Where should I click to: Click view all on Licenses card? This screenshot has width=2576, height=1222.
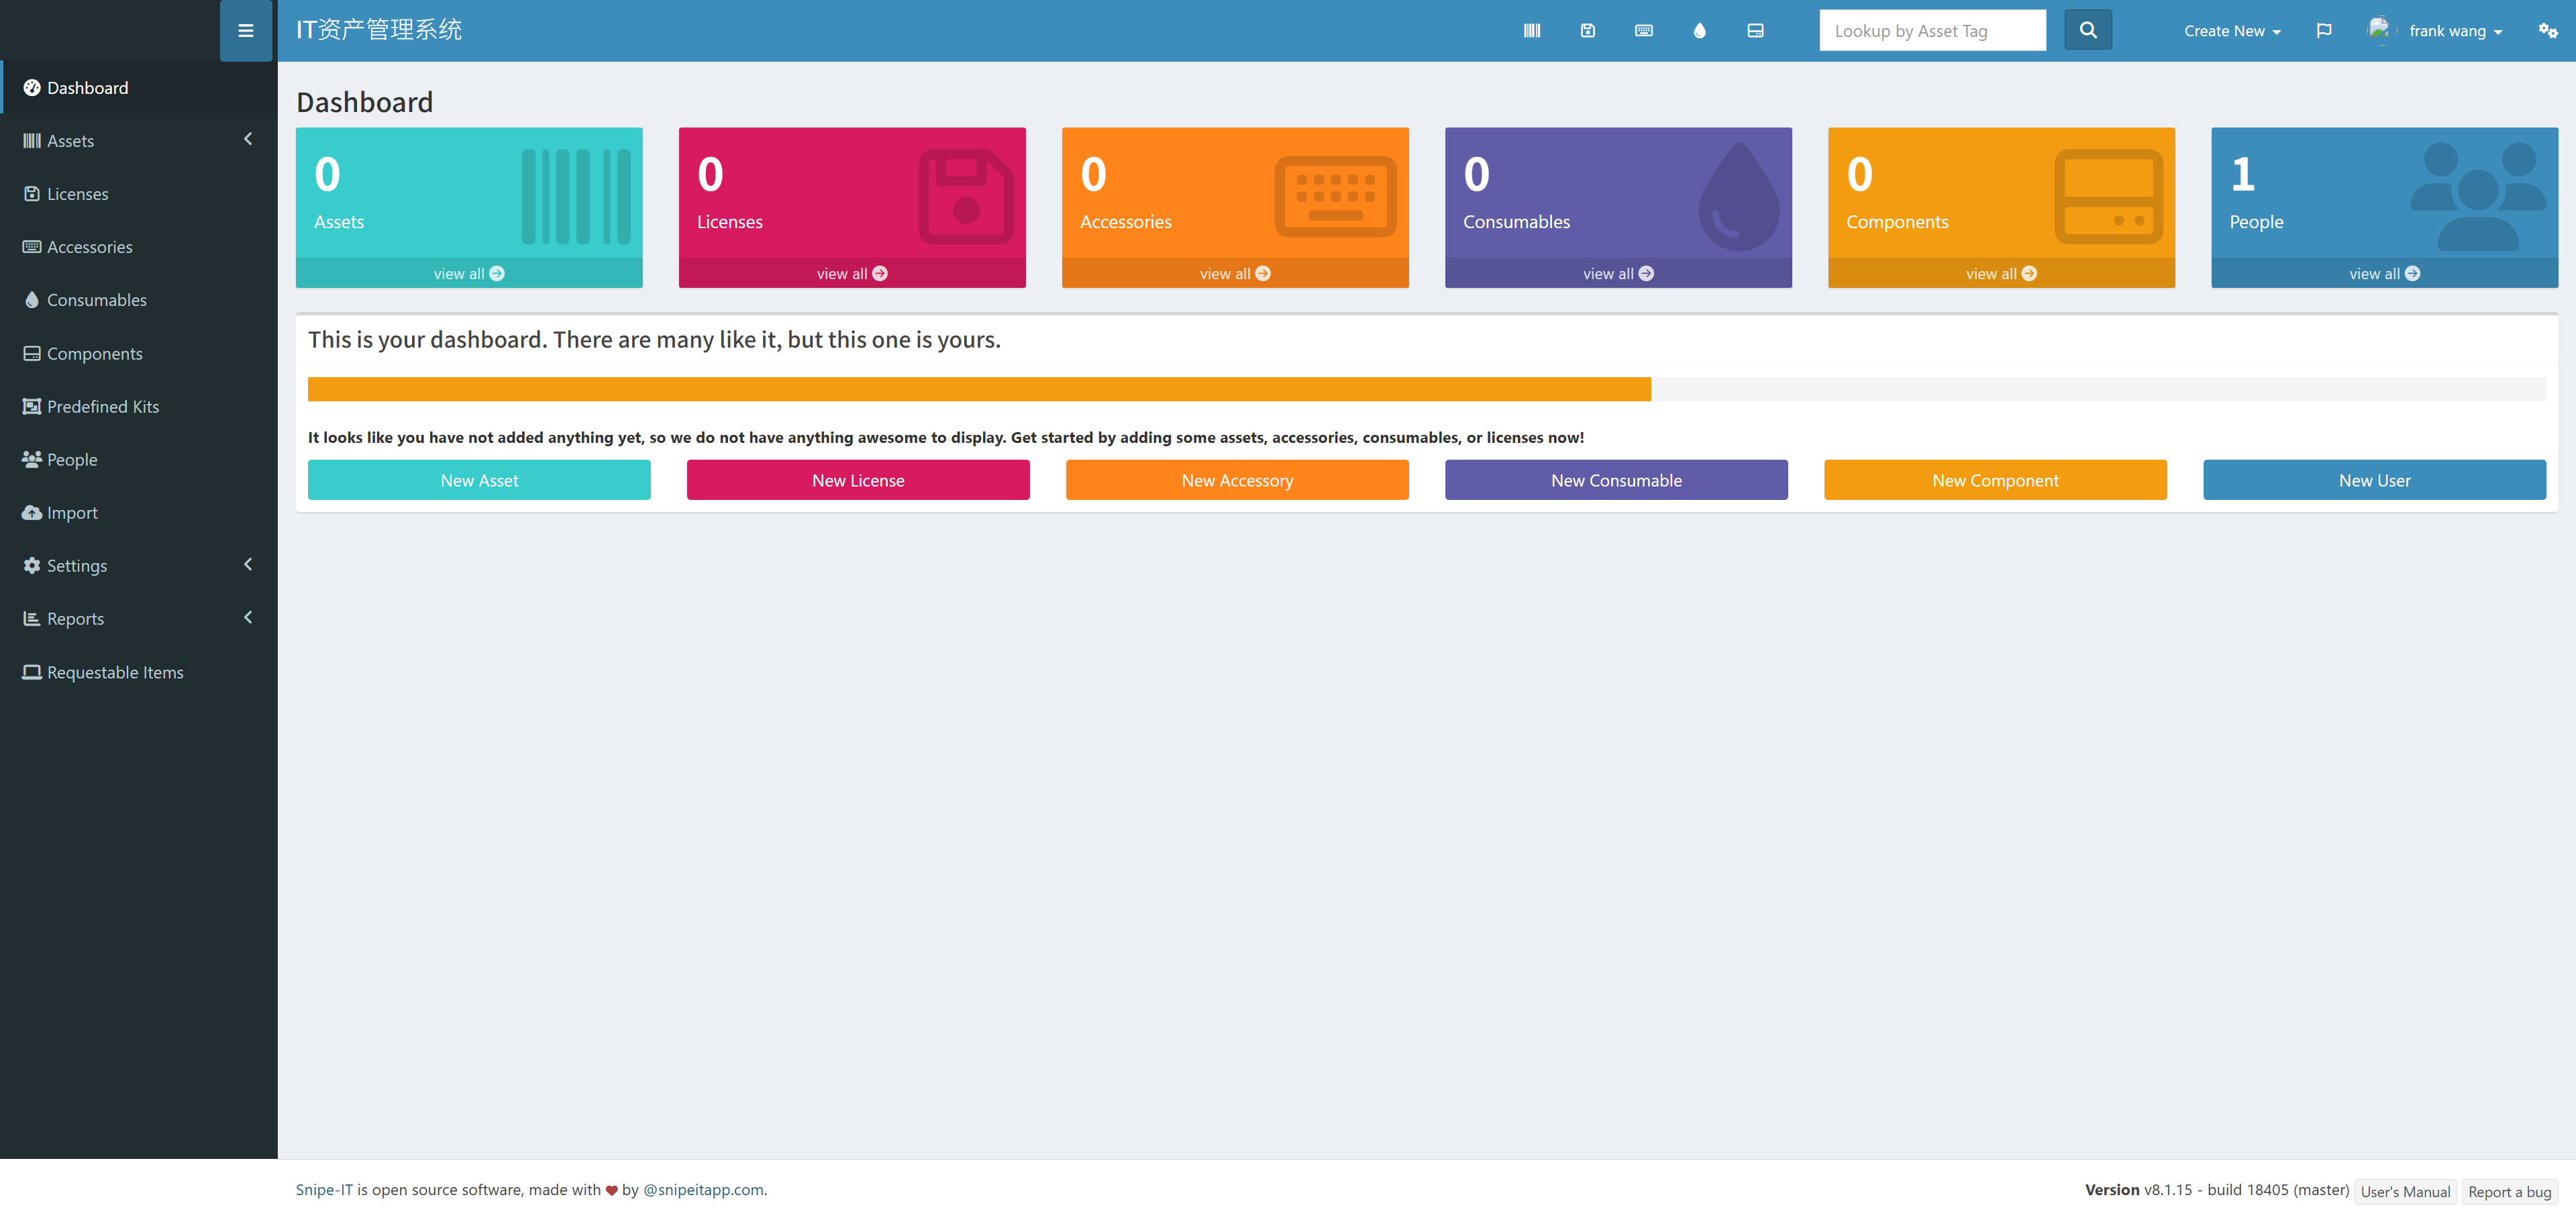(x=851, y=274)
